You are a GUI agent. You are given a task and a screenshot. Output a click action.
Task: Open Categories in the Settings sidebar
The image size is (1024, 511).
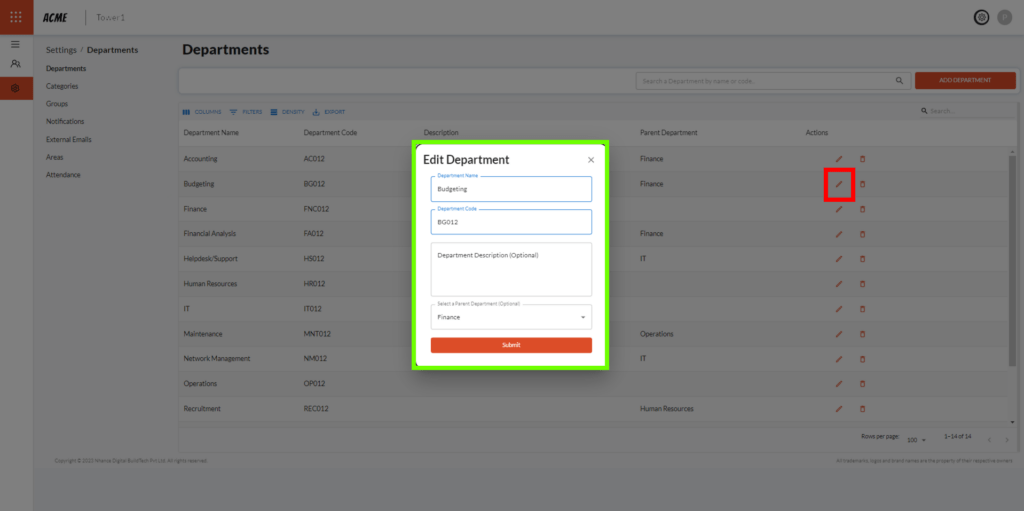pyautogui.click(x=62, y=86)
